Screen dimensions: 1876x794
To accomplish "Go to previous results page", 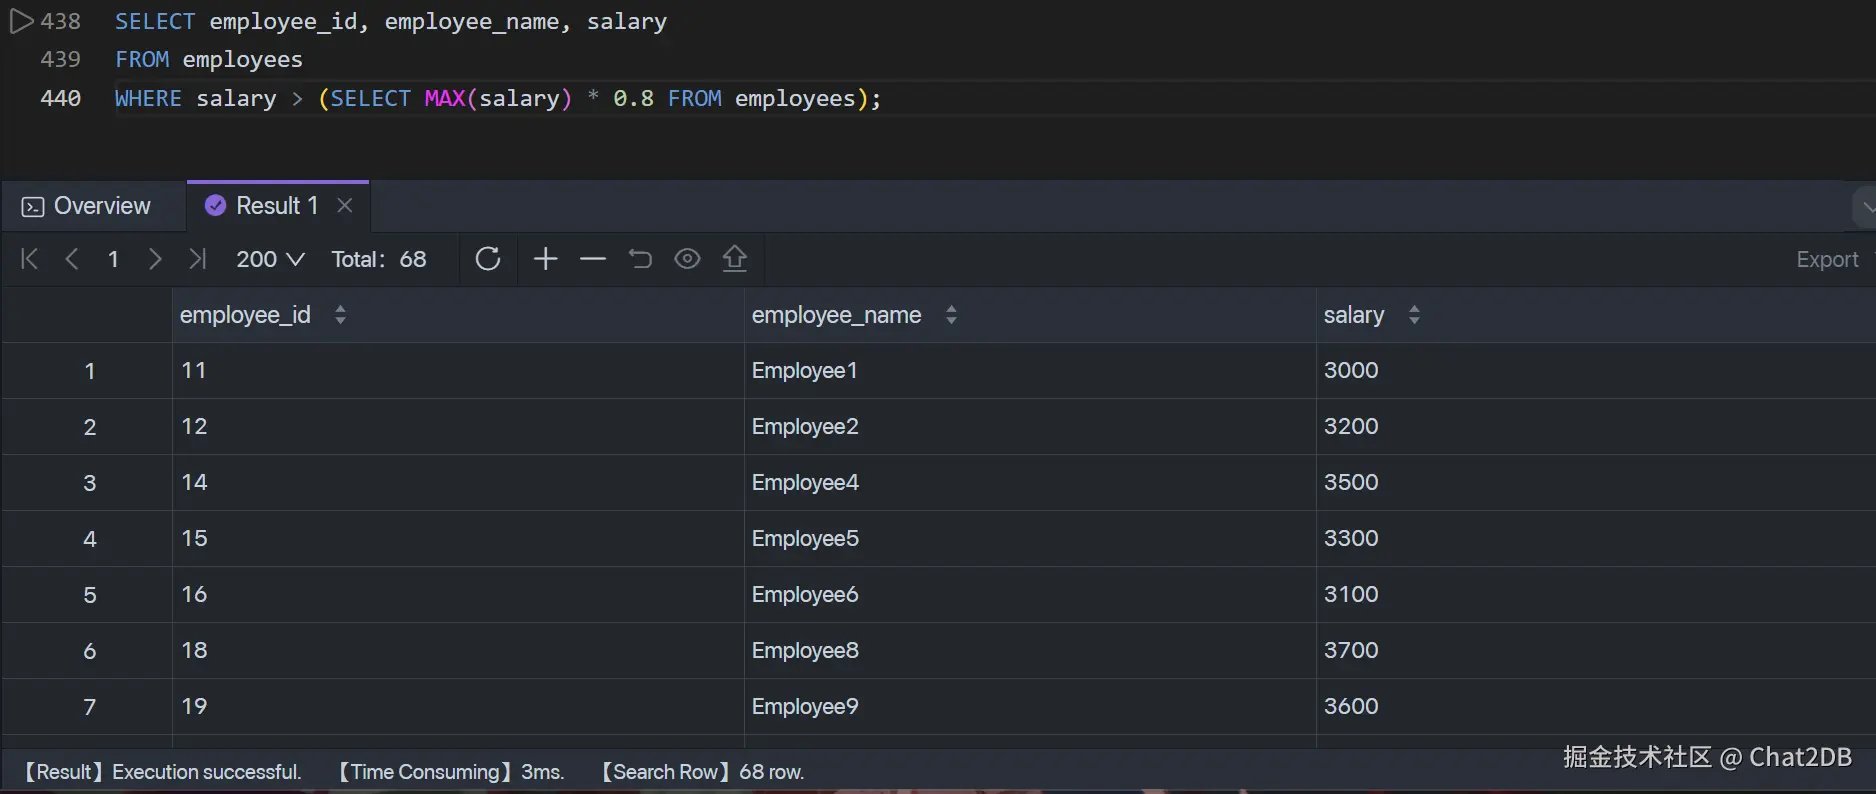I will click(71, 259).
